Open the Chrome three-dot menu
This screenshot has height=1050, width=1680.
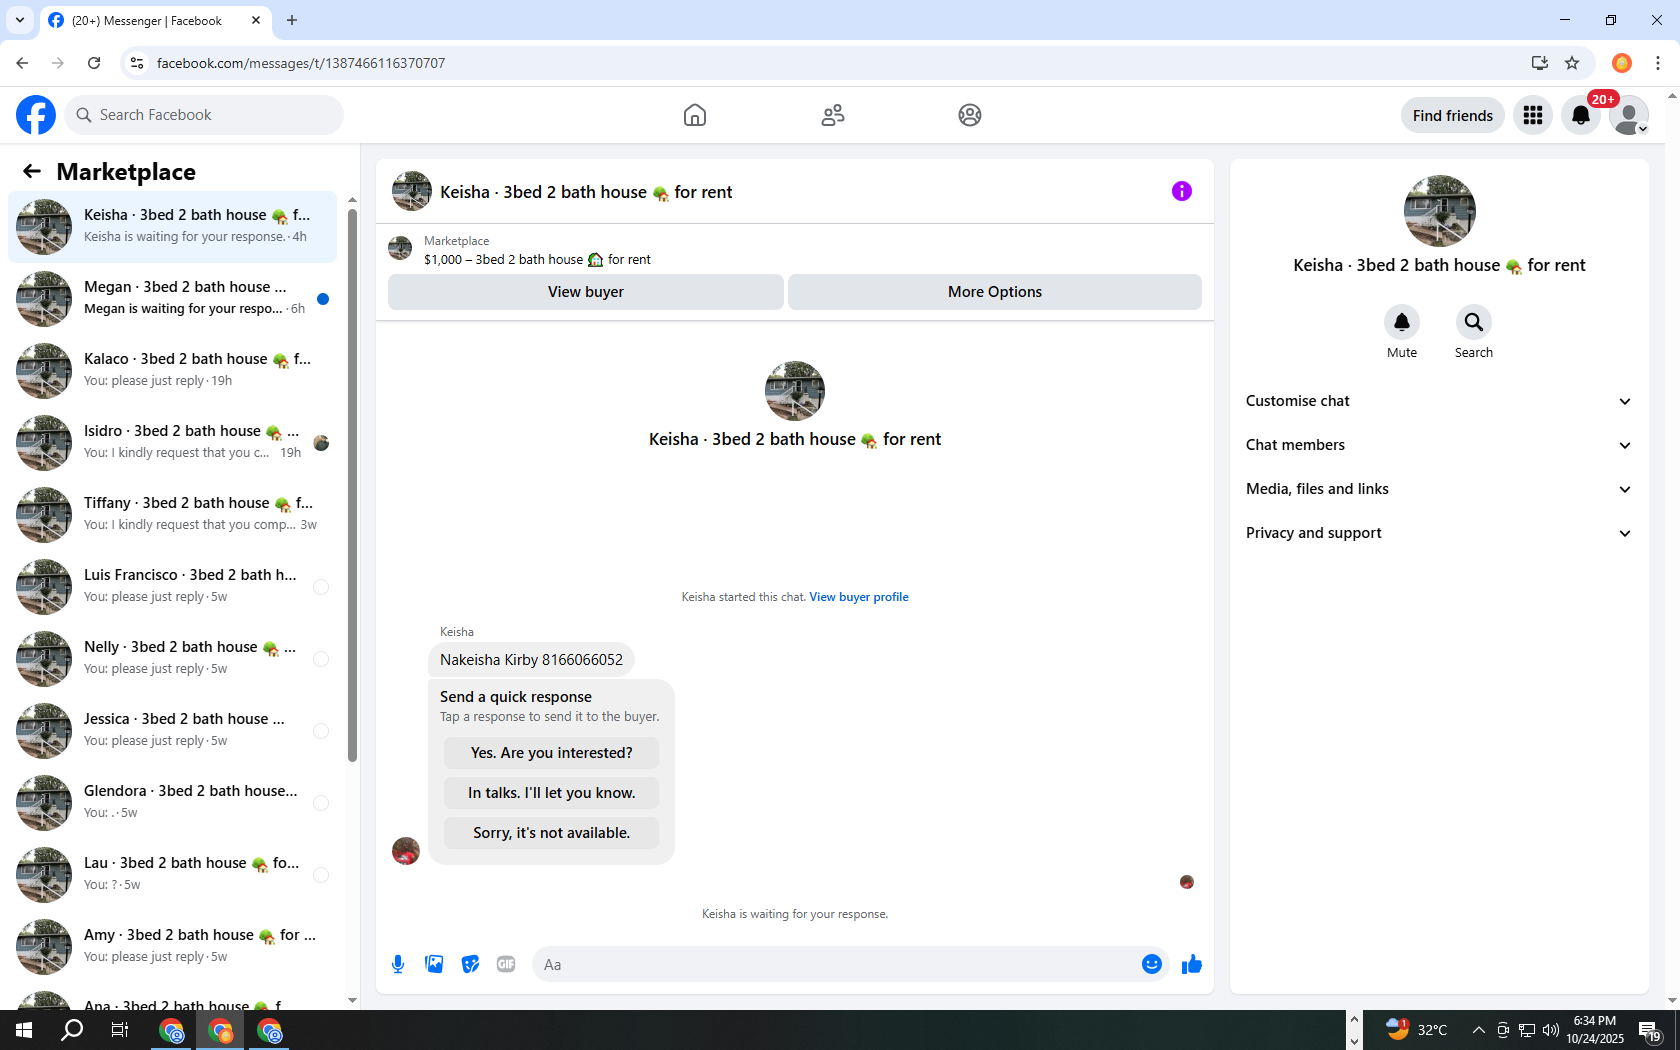click(x=1657, y=63)
